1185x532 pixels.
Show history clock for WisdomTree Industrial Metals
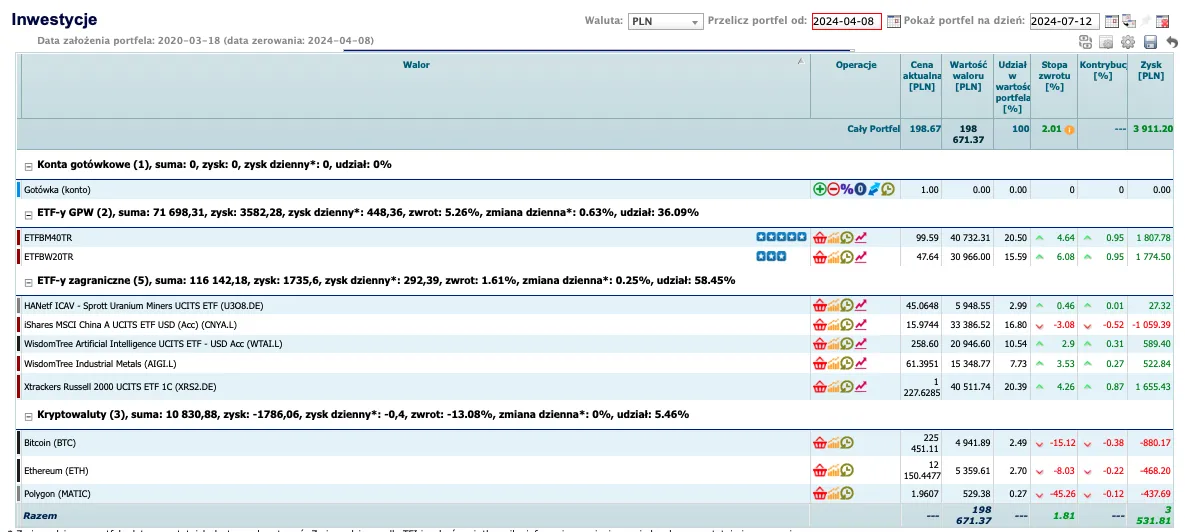(x=846, y=363)
